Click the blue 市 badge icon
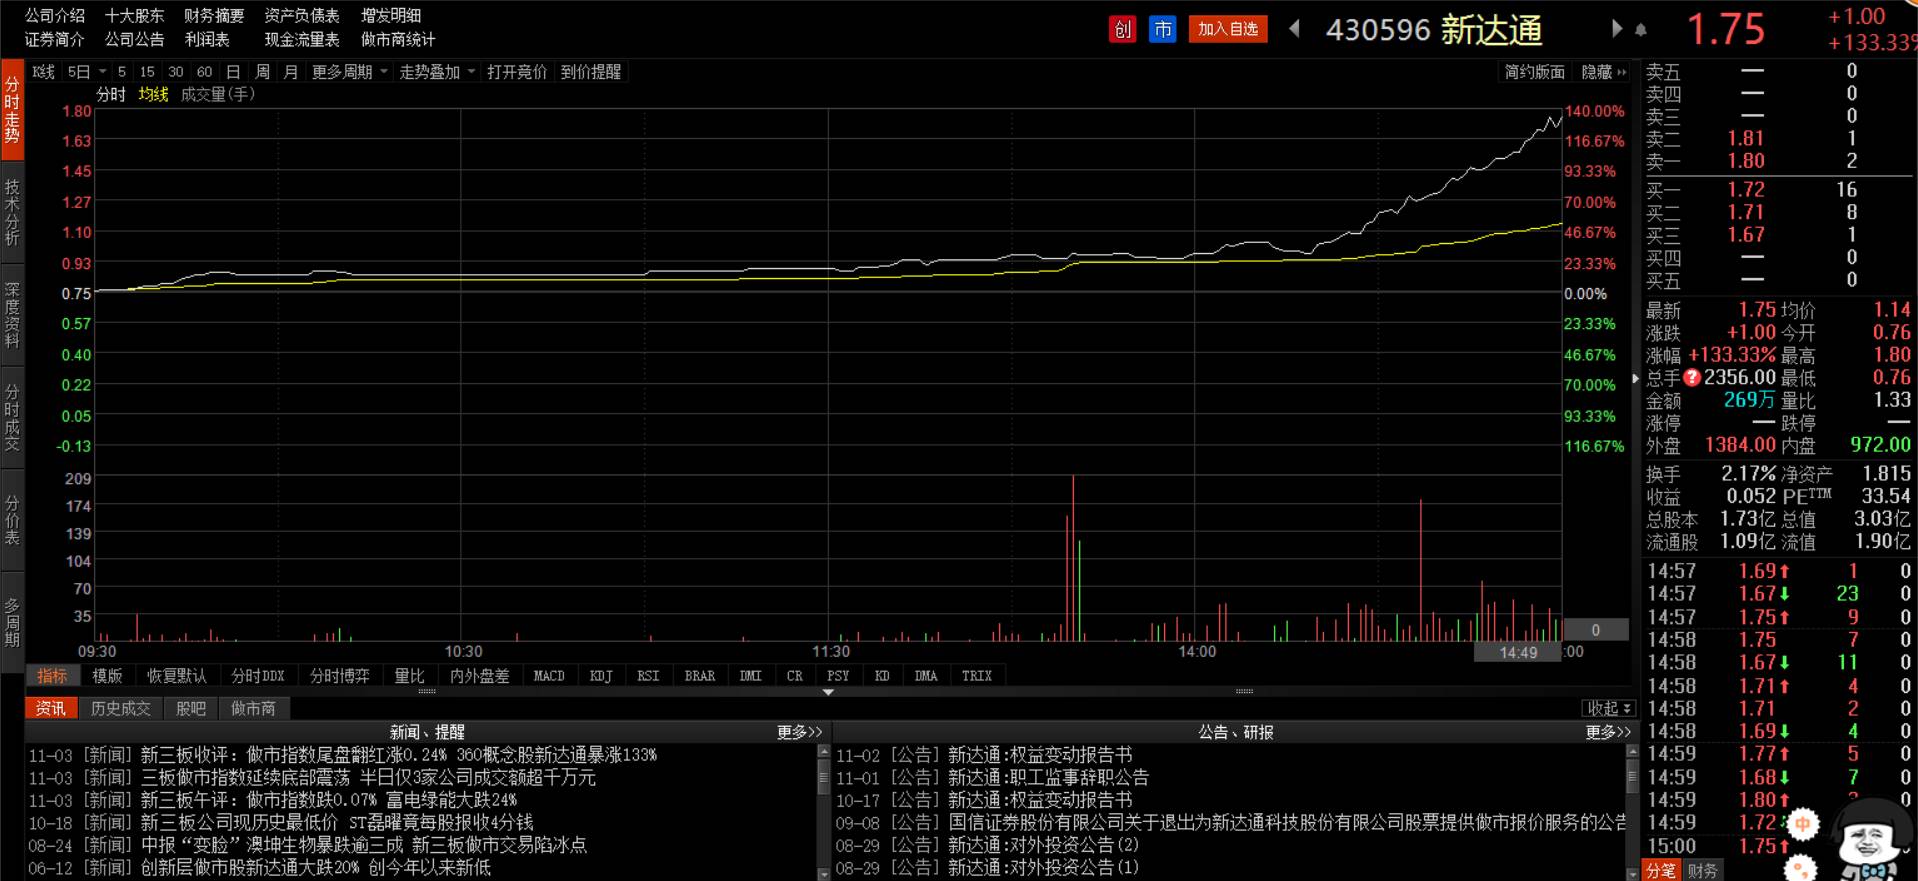 click(1162, 30)
